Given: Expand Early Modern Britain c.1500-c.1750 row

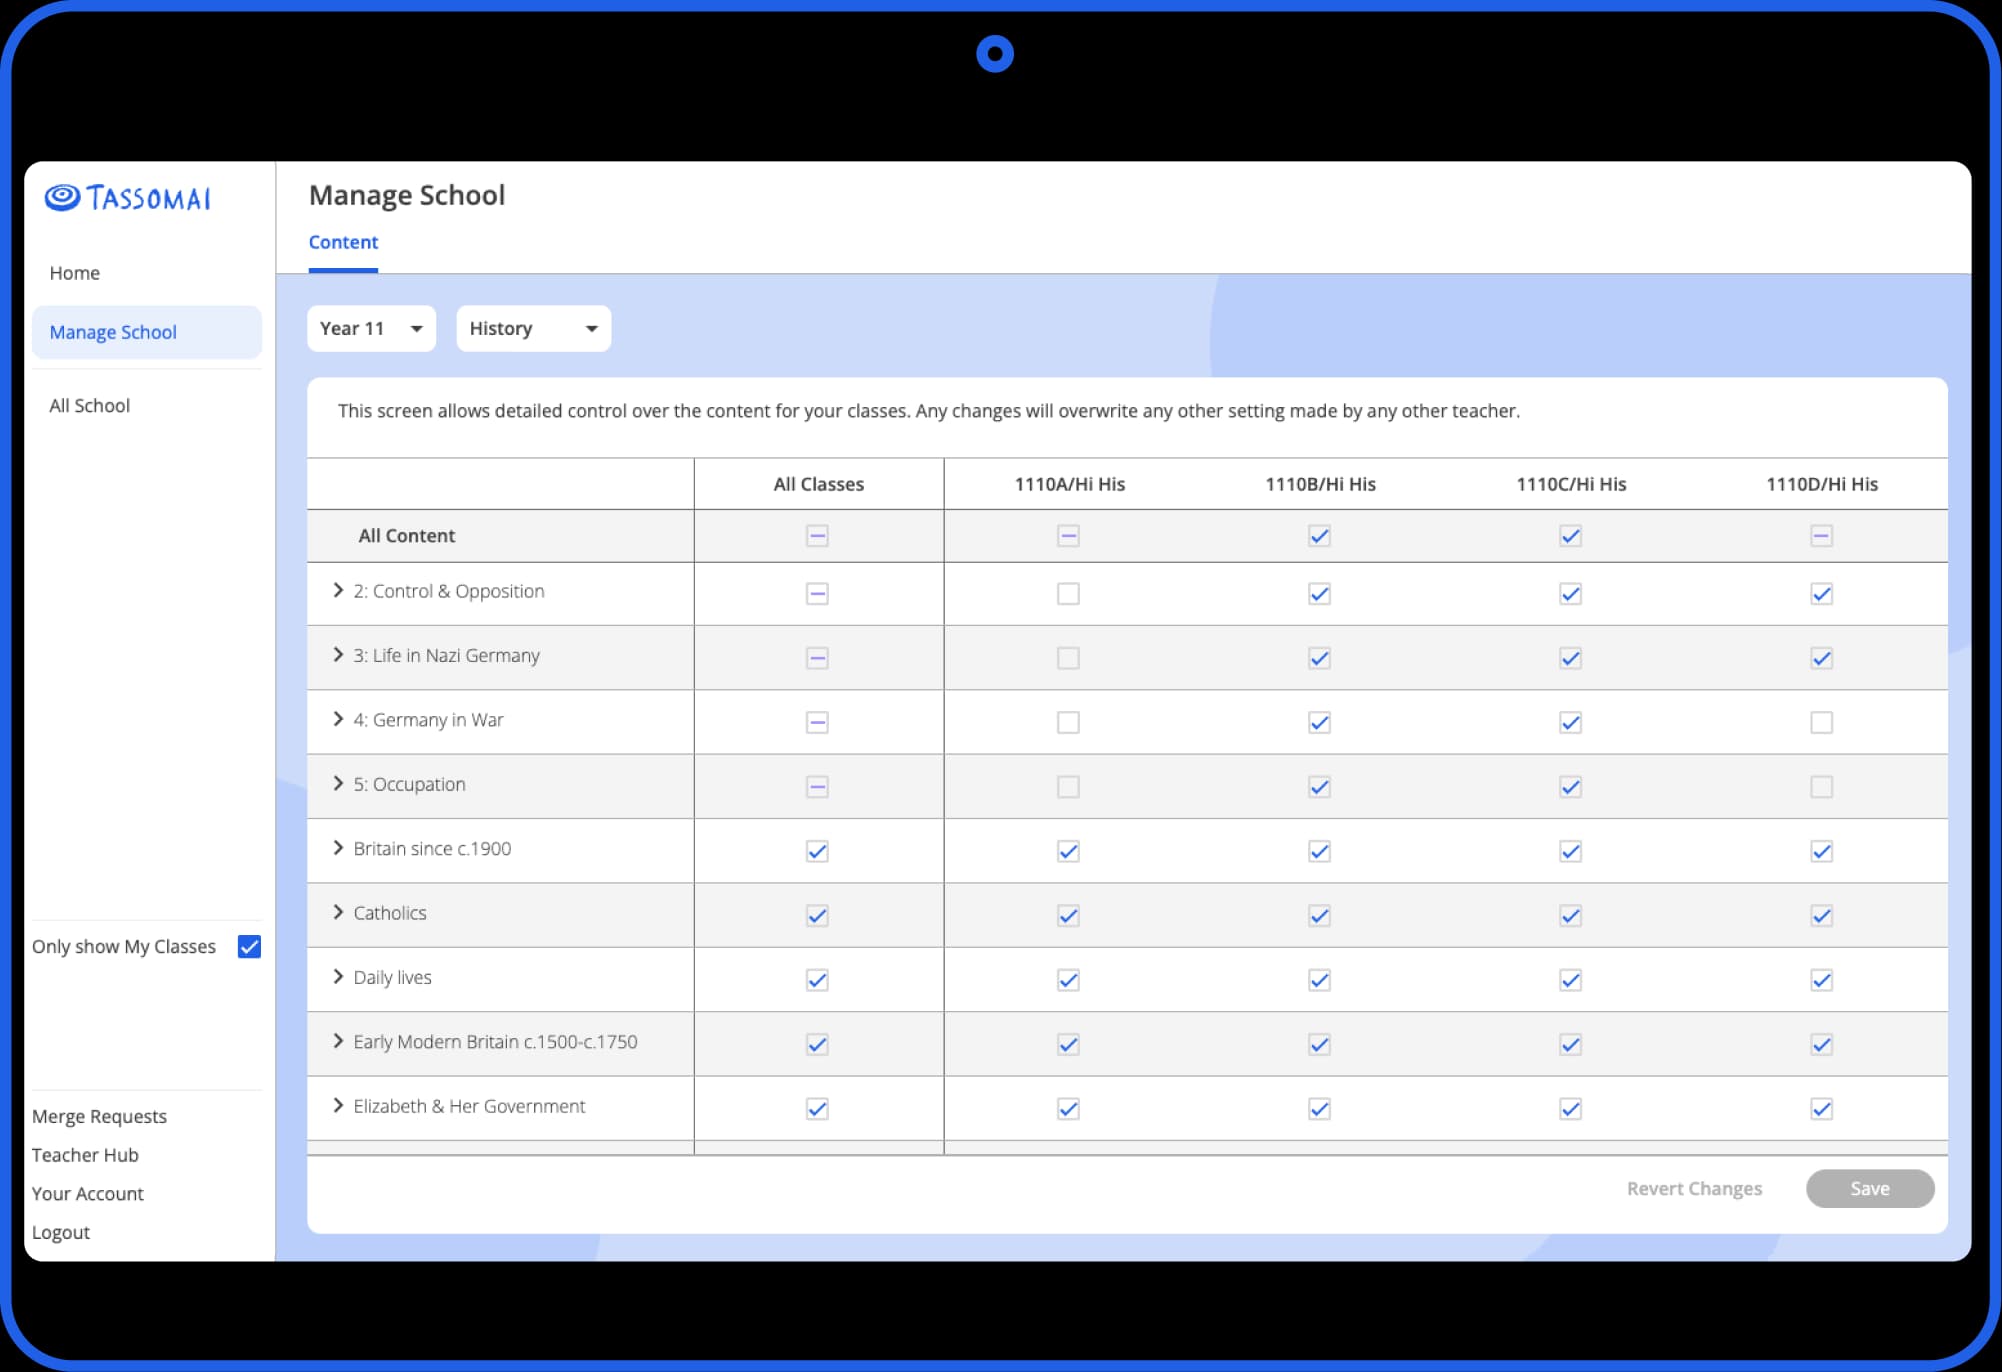Looking at the screenshot, I should click(338, 1041).
